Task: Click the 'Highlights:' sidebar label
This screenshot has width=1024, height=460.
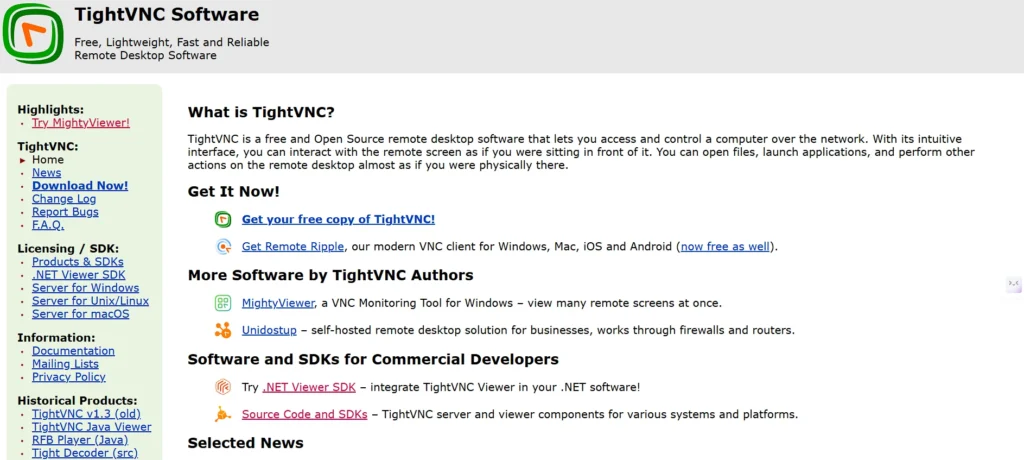Action: pyautogui.click(x=51, y=110)
